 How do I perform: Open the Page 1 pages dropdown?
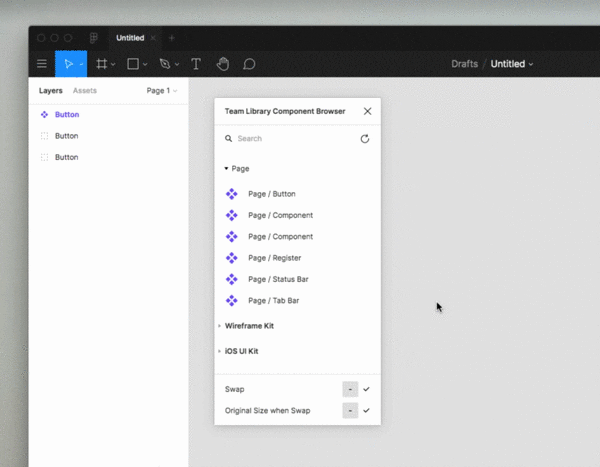coord(162,91)
